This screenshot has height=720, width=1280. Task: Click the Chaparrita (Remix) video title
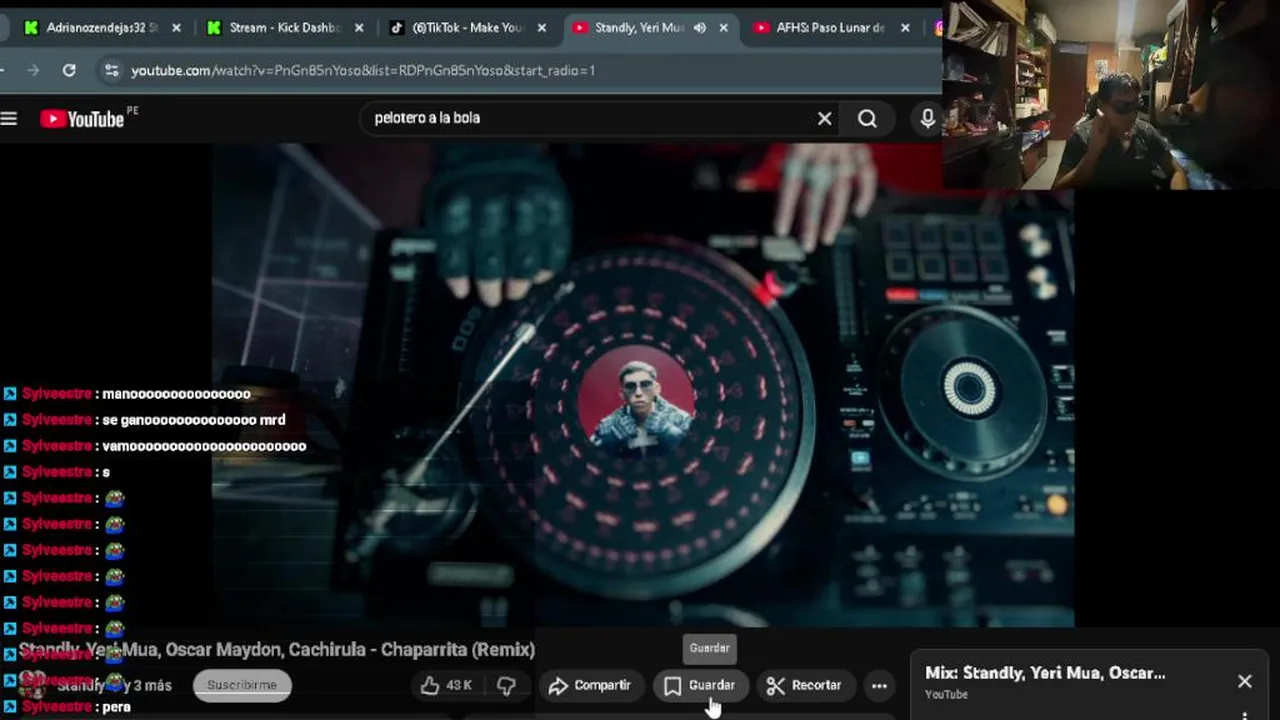(x=277, y=650)
